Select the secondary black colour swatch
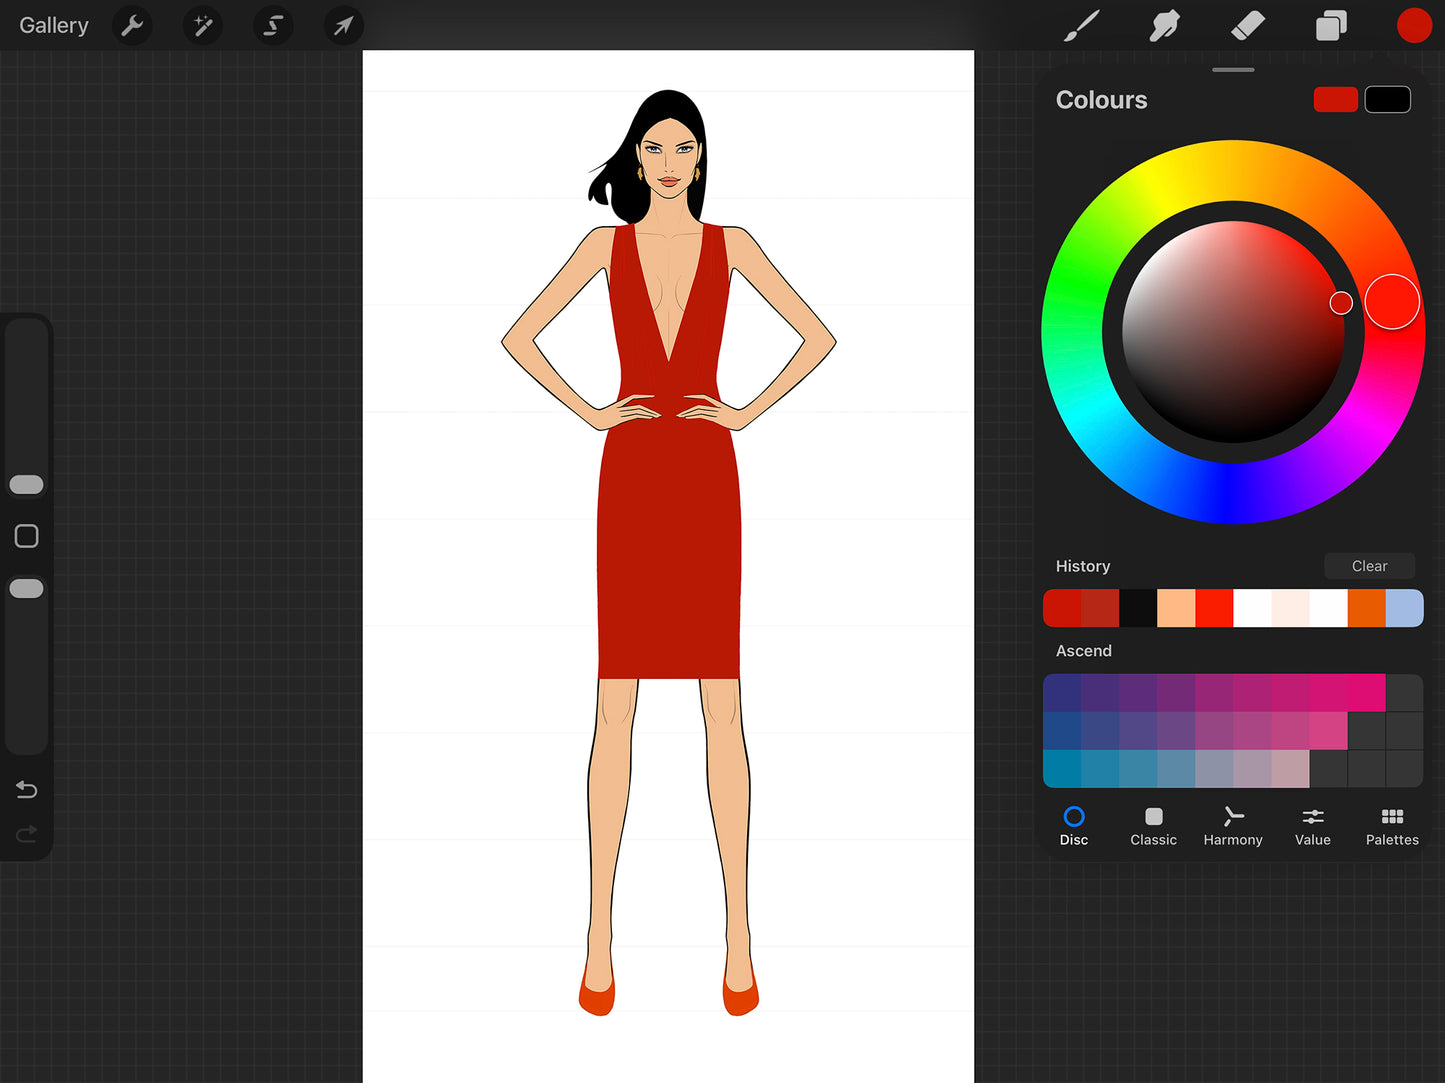This screenshot has height=1083, width=1445. pos(1388,99)
